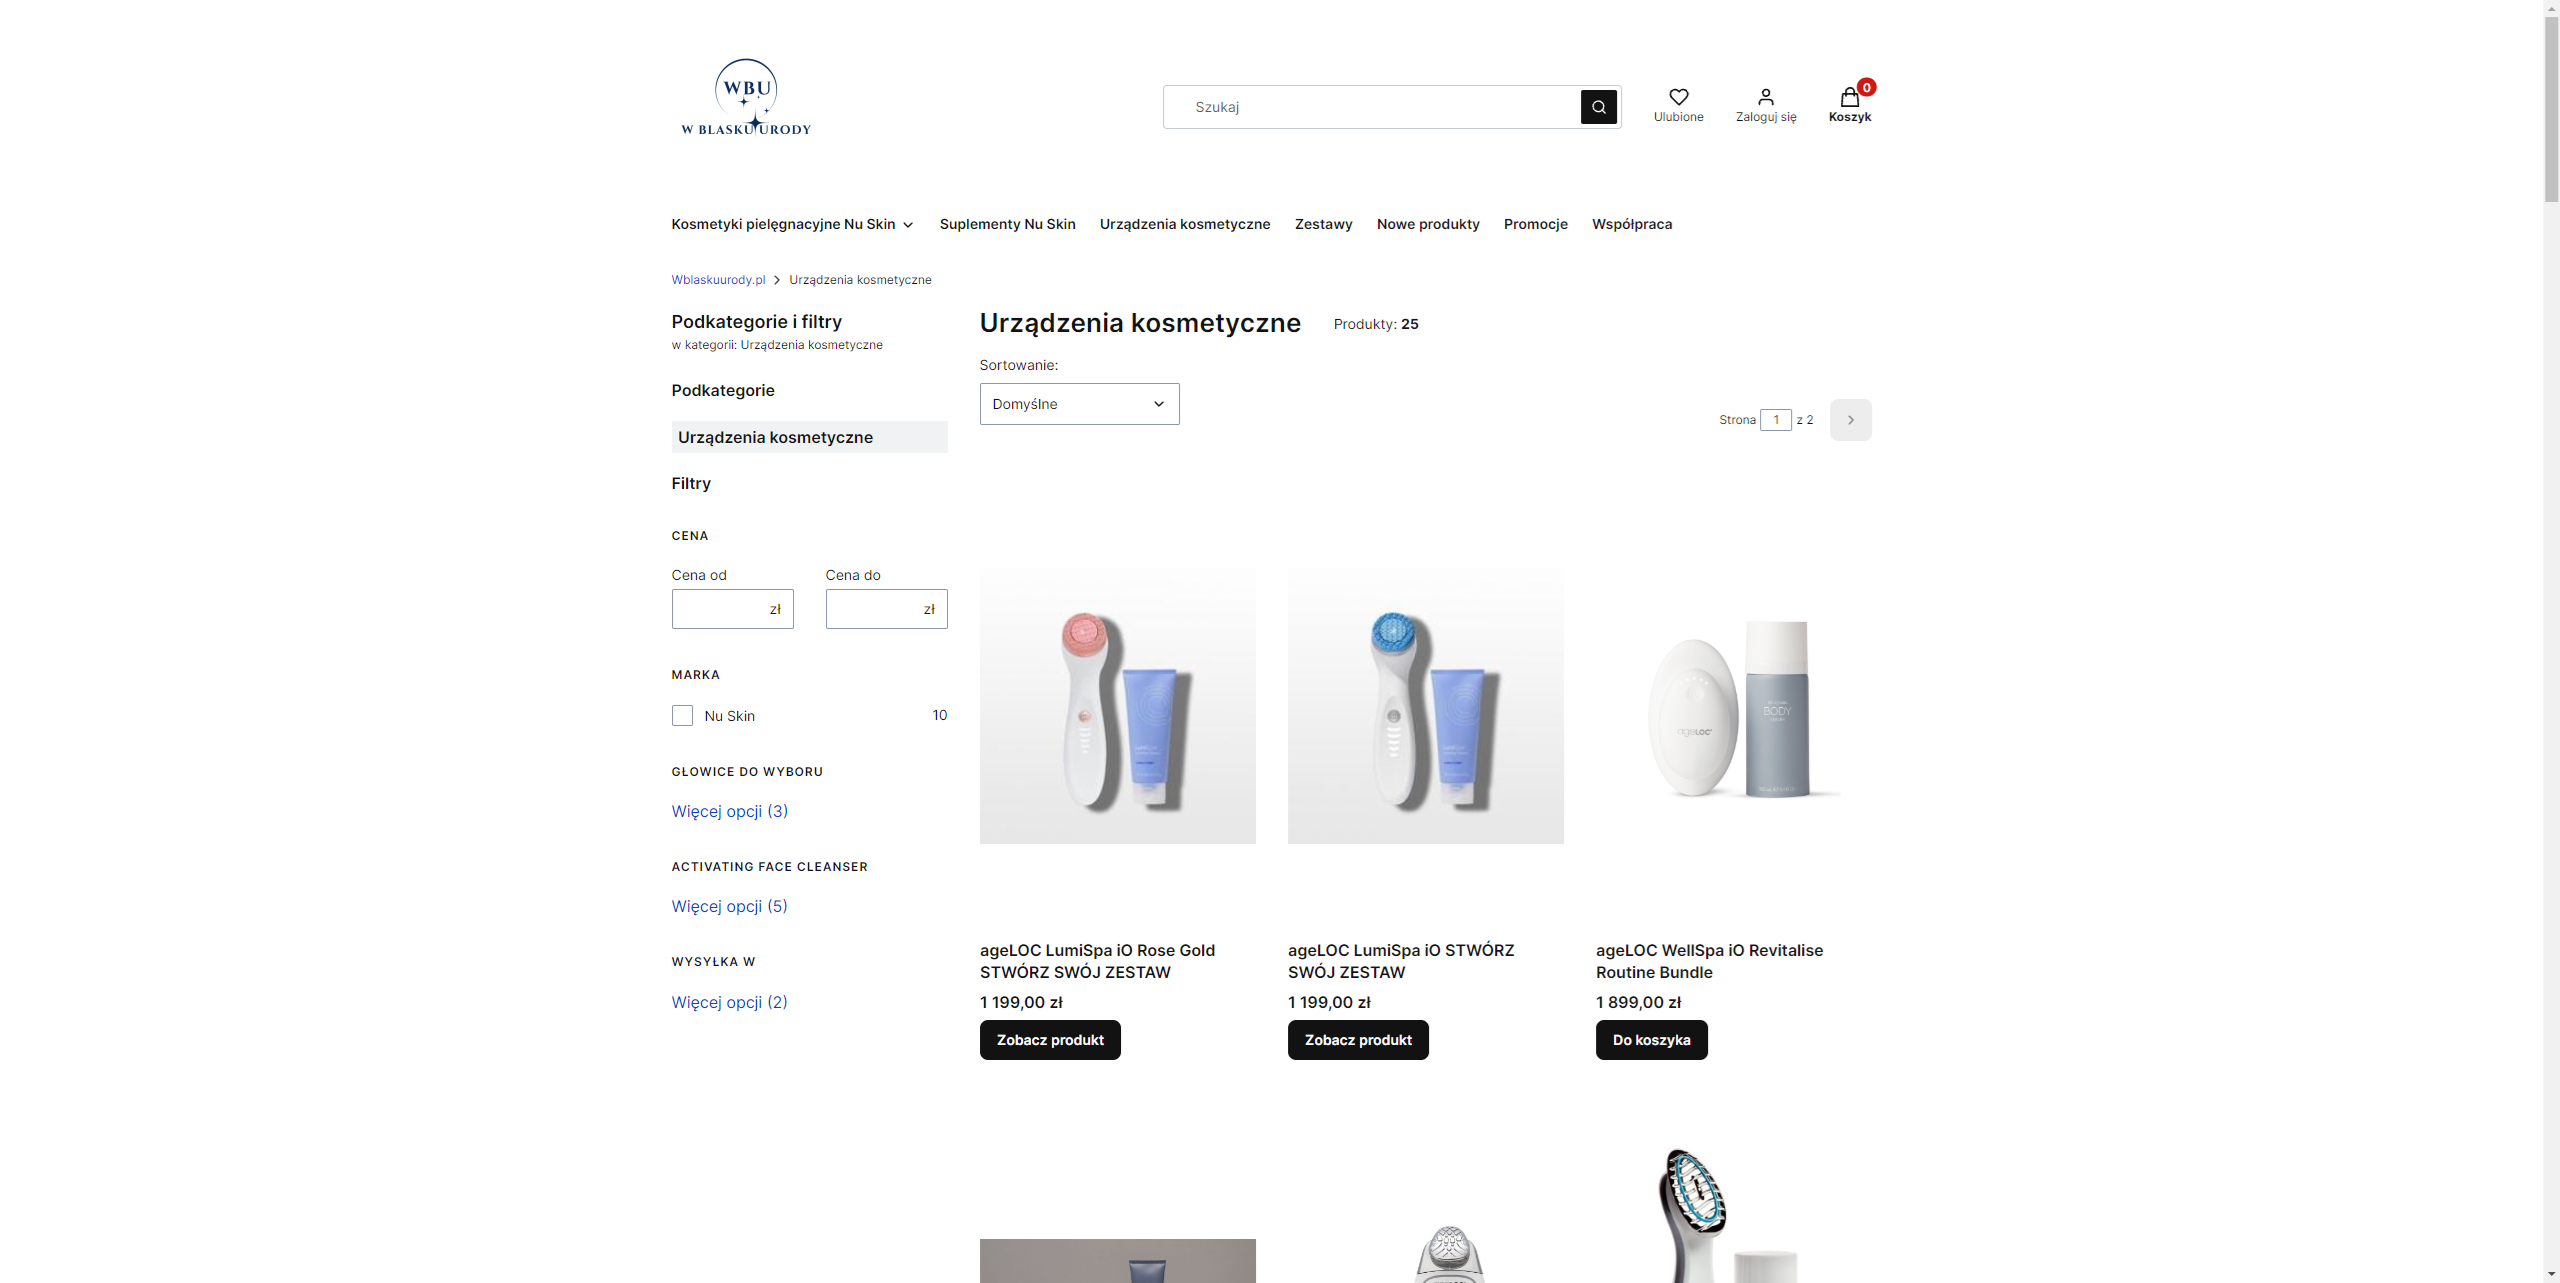Open the Suplementy Nu Skin menu item
The width and height of the screenshot is (2560, 1283).
(x=1007, y=224)
